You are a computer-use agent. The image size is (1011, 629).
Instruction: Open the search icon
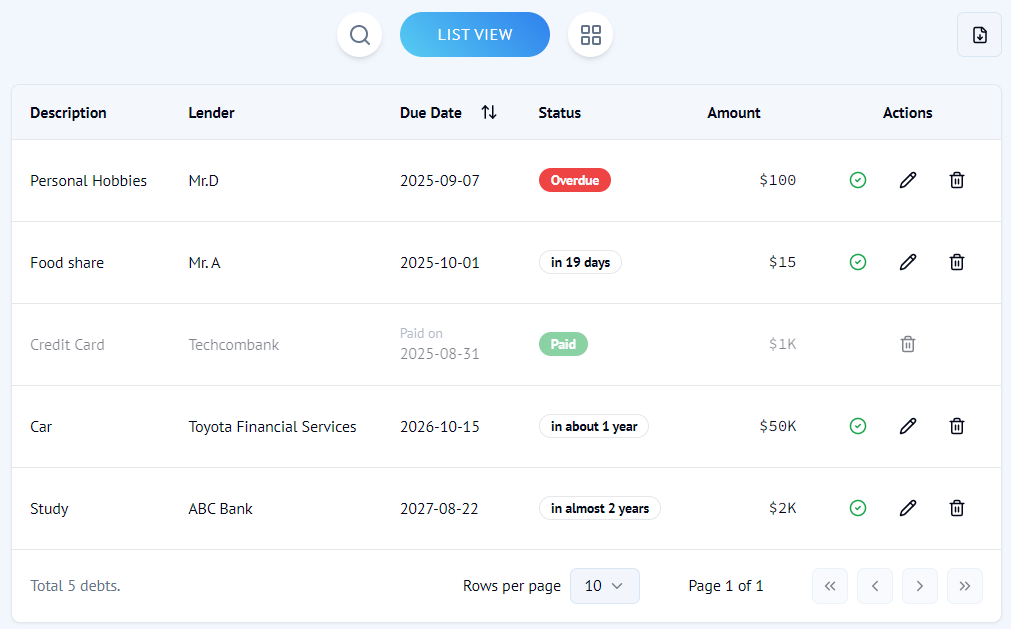[x=359, y=34]
